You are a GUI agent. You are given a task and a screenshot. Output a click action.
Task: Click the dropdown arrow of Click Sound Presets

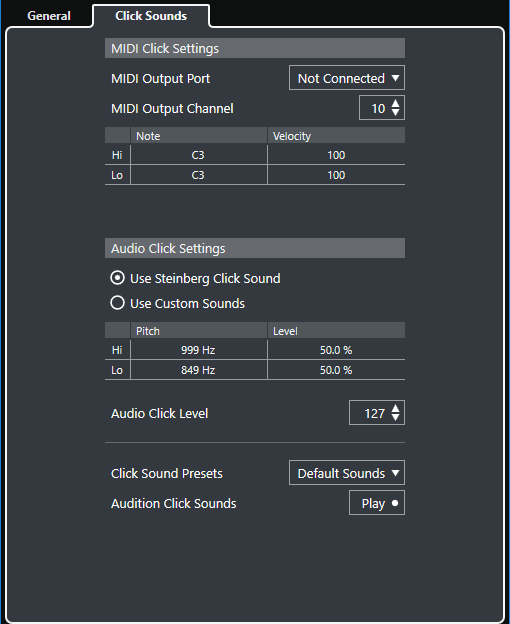tap(395, 473)
